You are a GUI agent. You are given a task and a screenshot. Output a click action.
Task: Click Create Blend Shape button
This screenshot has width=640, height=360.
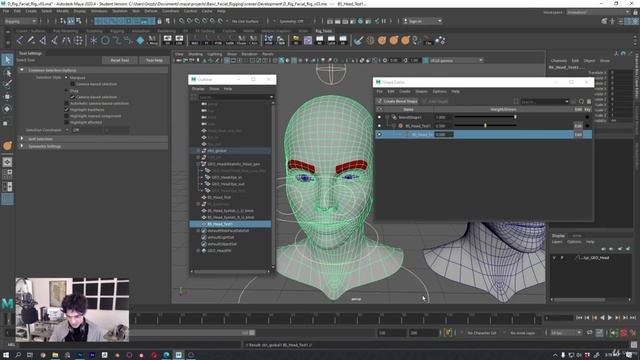click(397, 101)
